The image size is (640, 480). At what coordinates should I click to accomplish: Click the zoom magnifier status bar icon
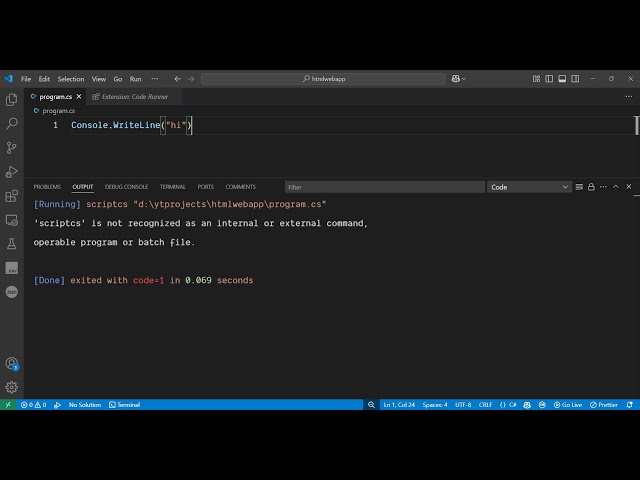[371, 404]
